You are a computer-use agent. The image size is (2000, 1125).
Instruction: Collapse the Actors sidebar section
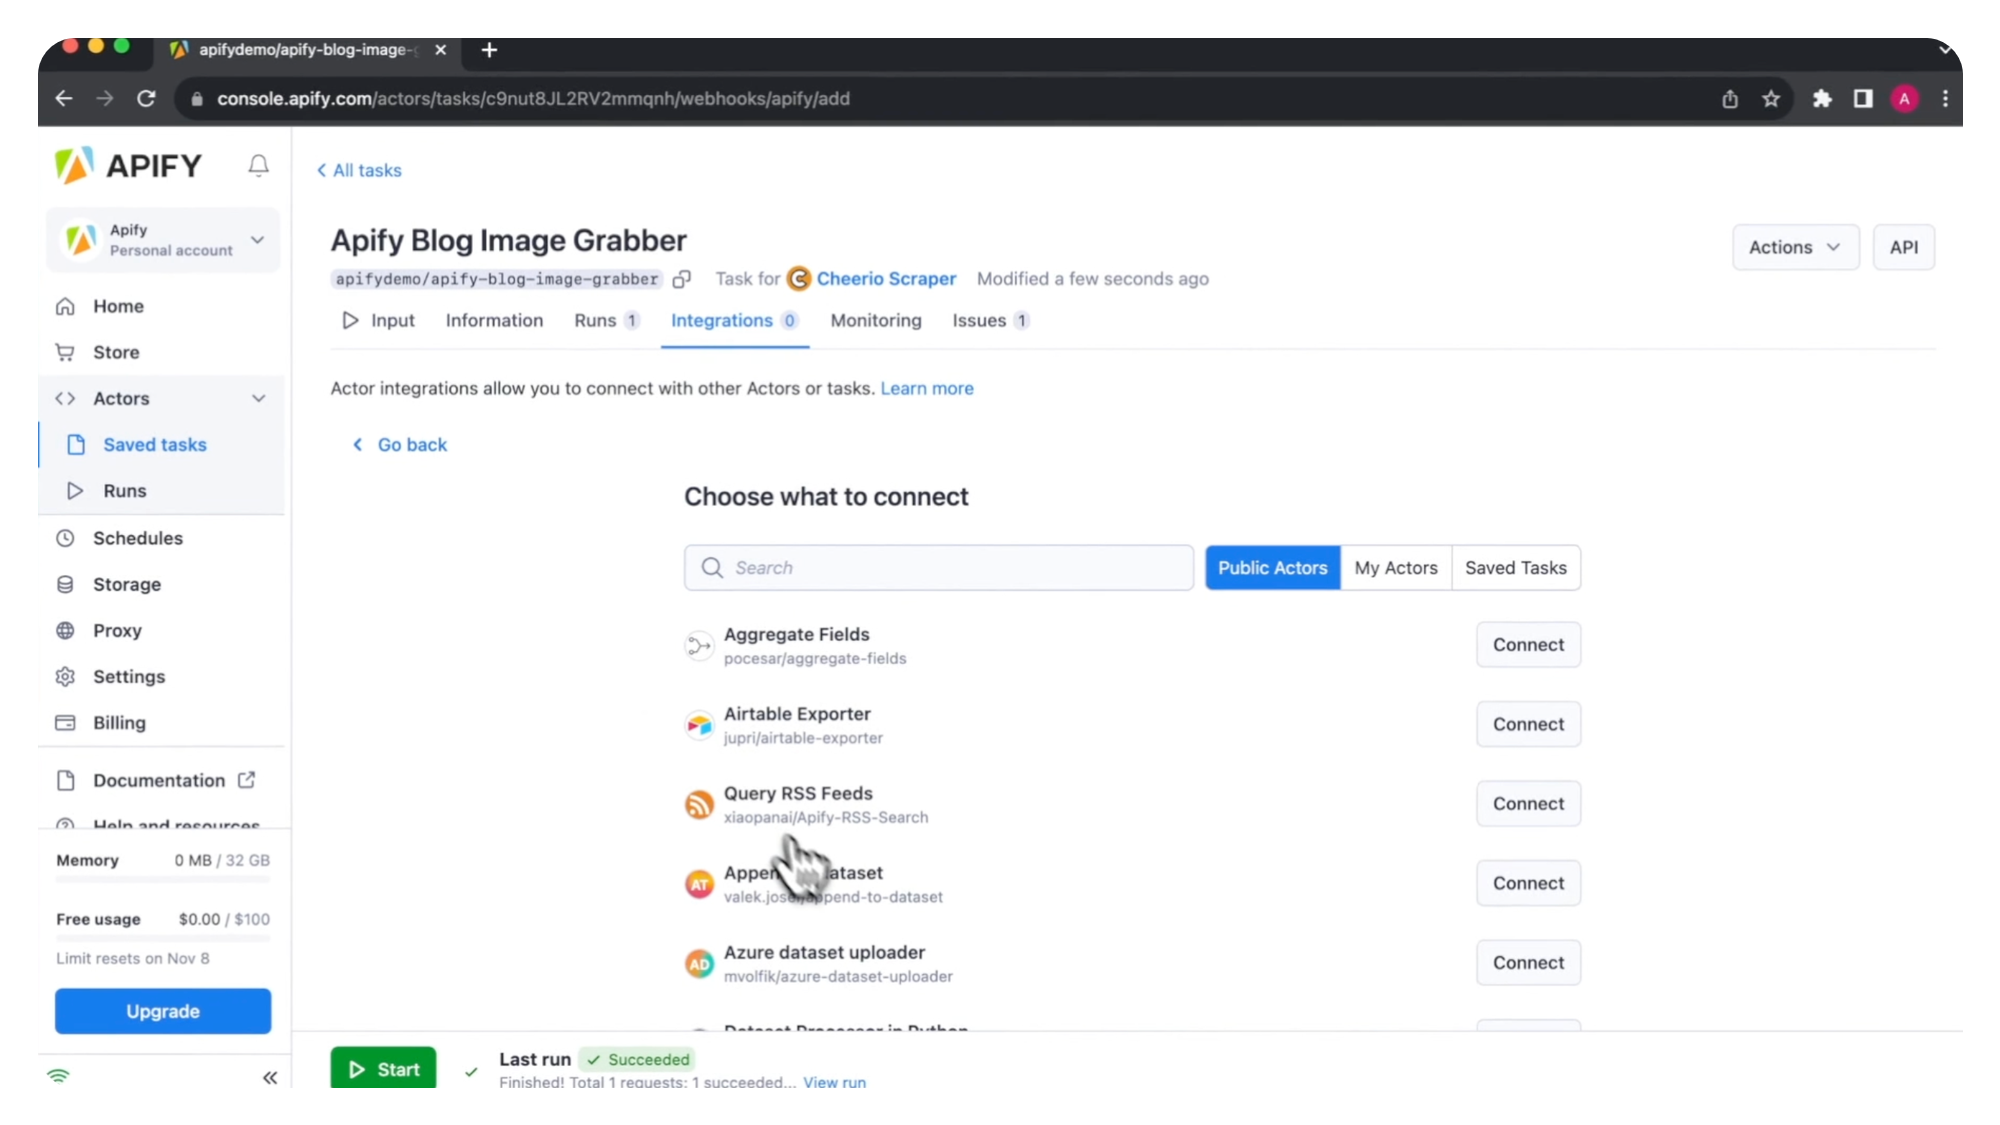click(259, 399)
